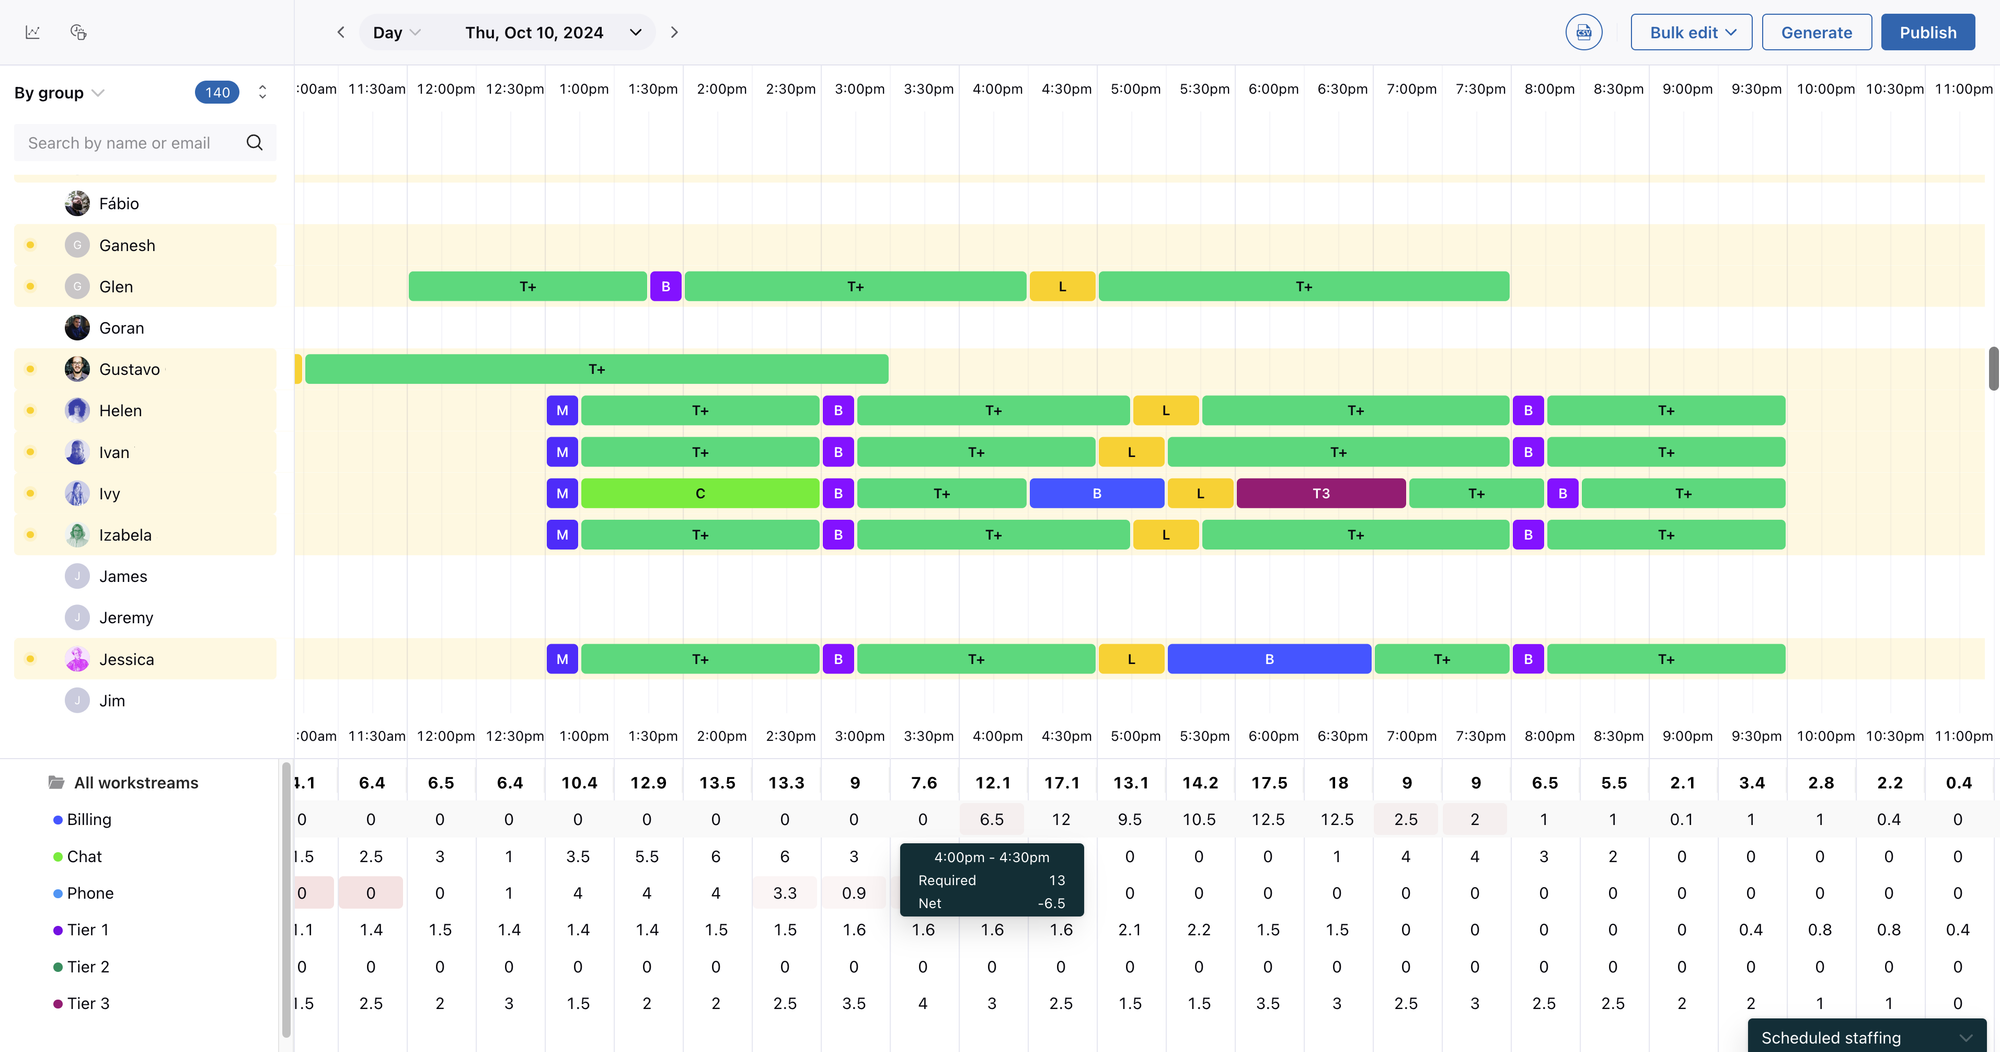Click Gustavo's avatar photo
The width and height of the screenshot is (2000, 1052).
(x=77, y=369)
